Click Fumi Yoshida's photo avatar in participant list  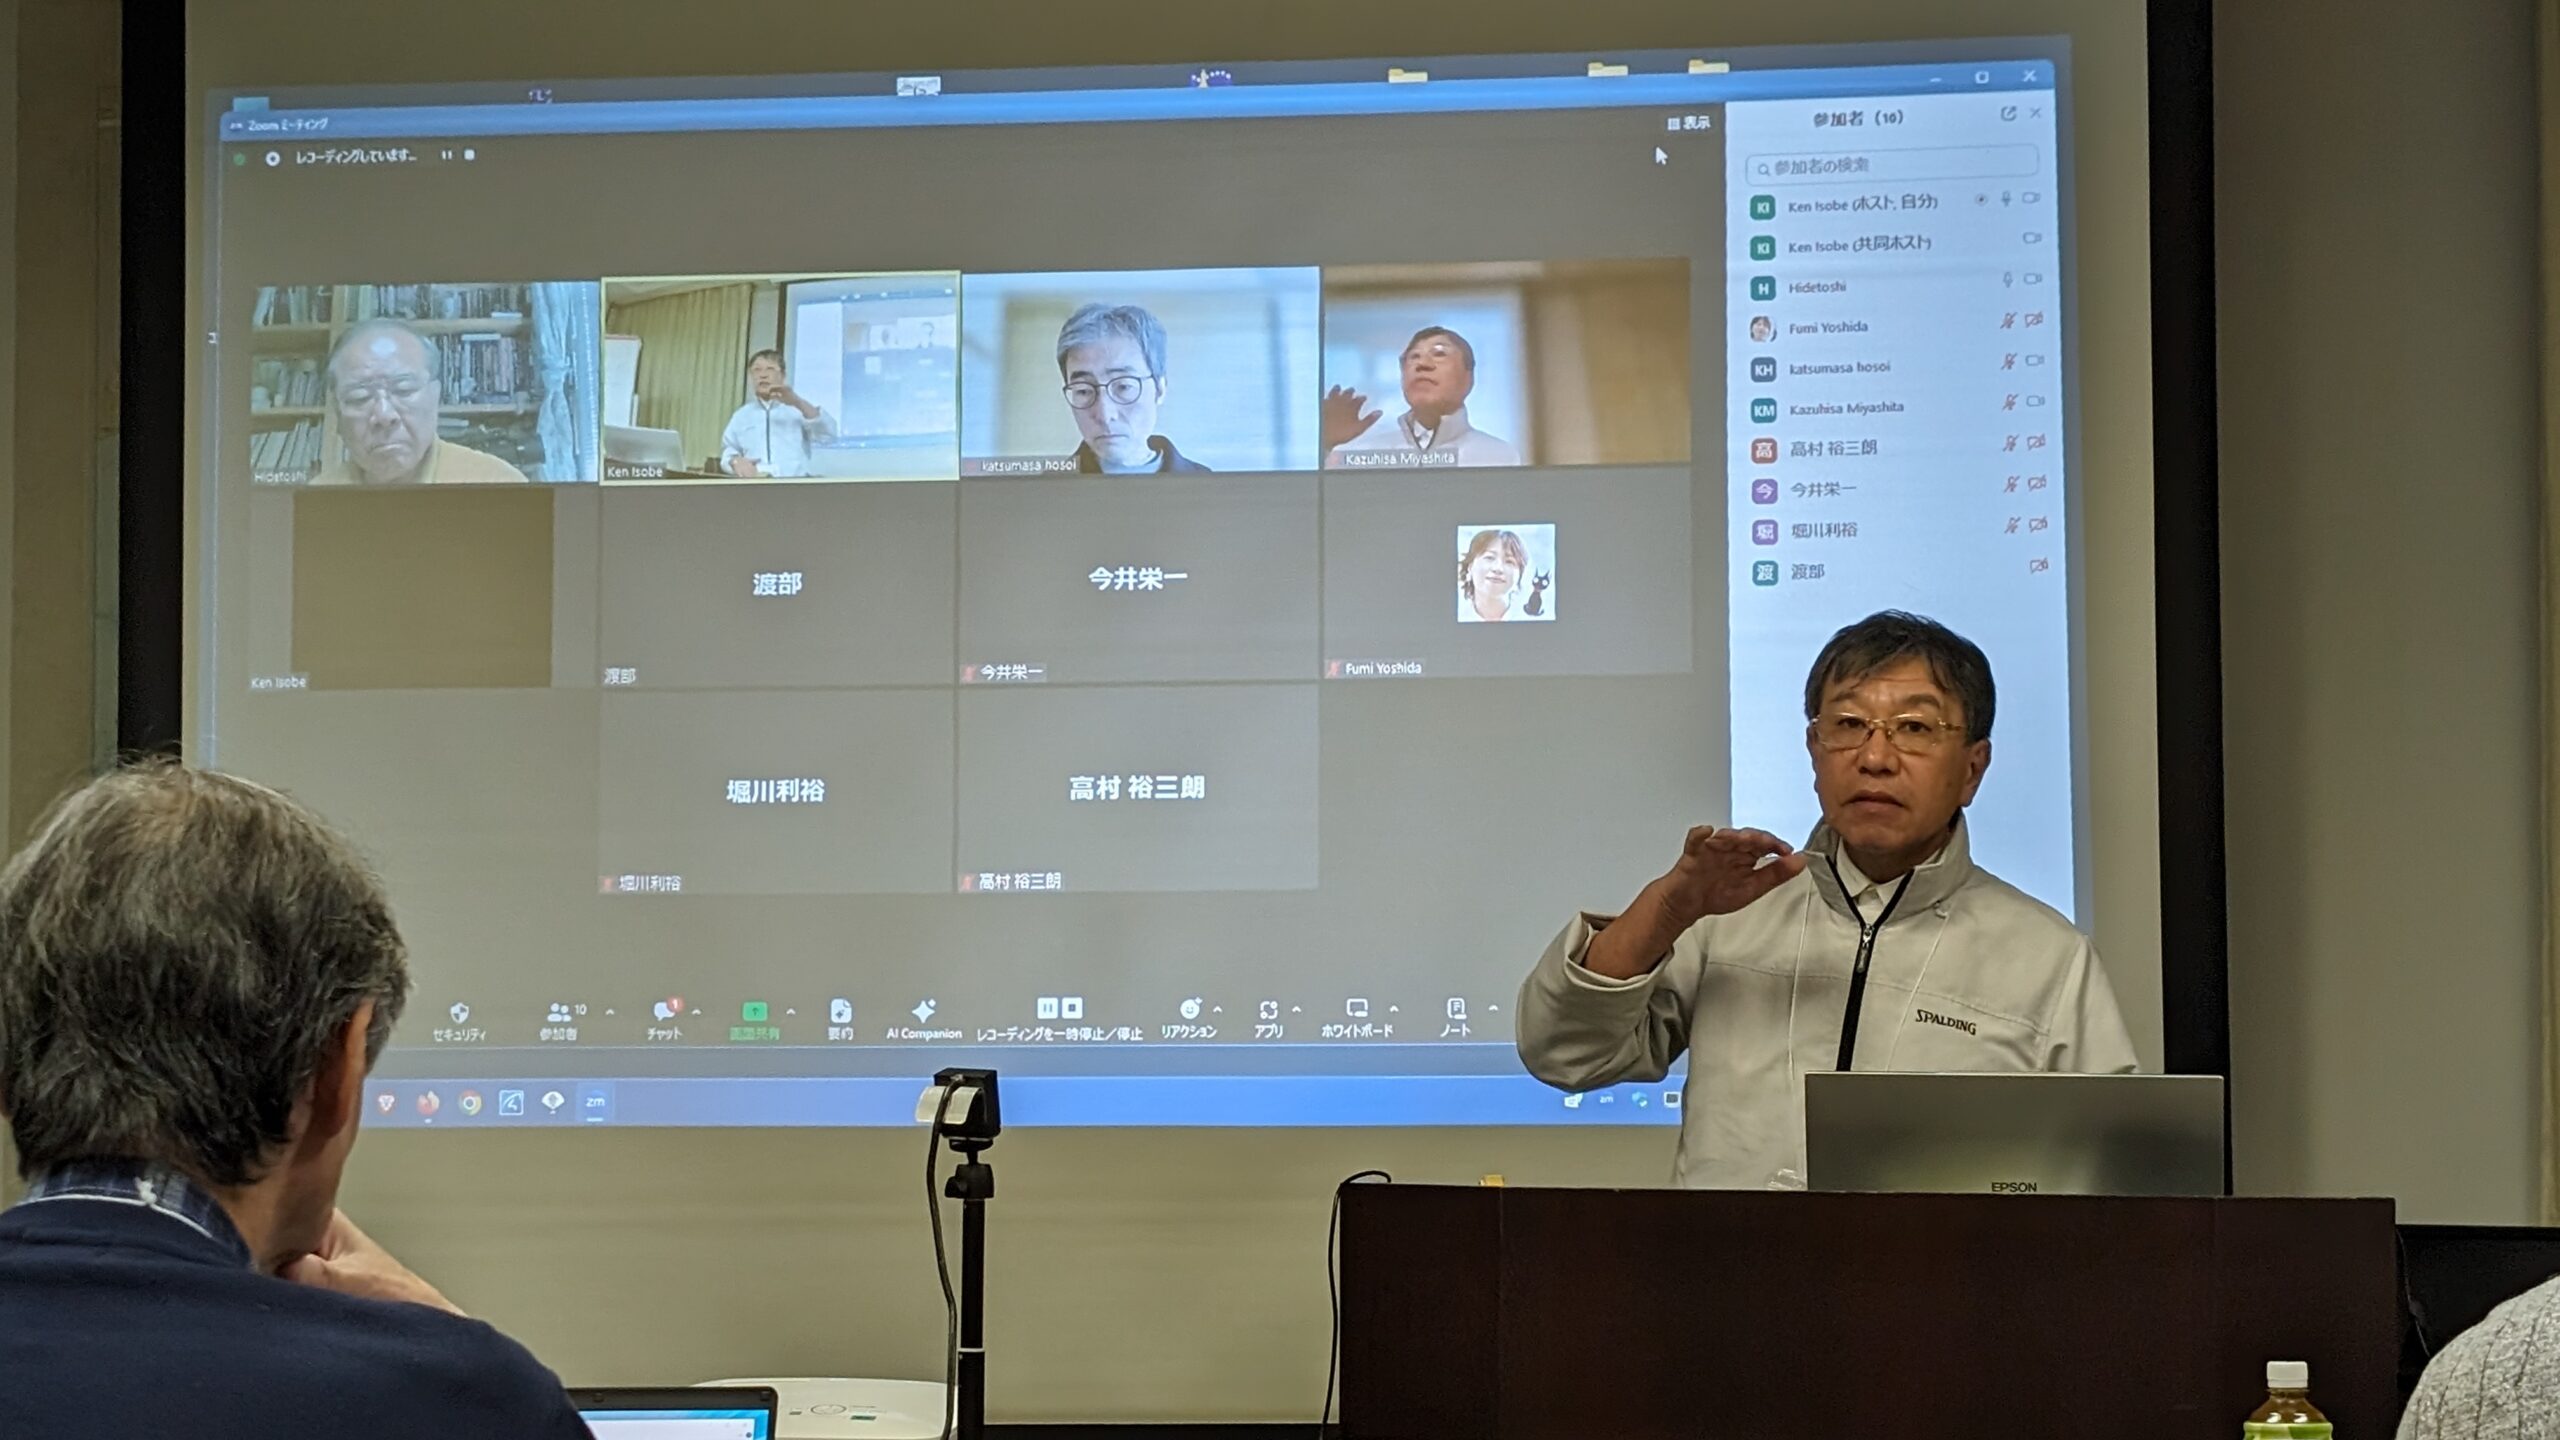click(x=1762, y=328)
